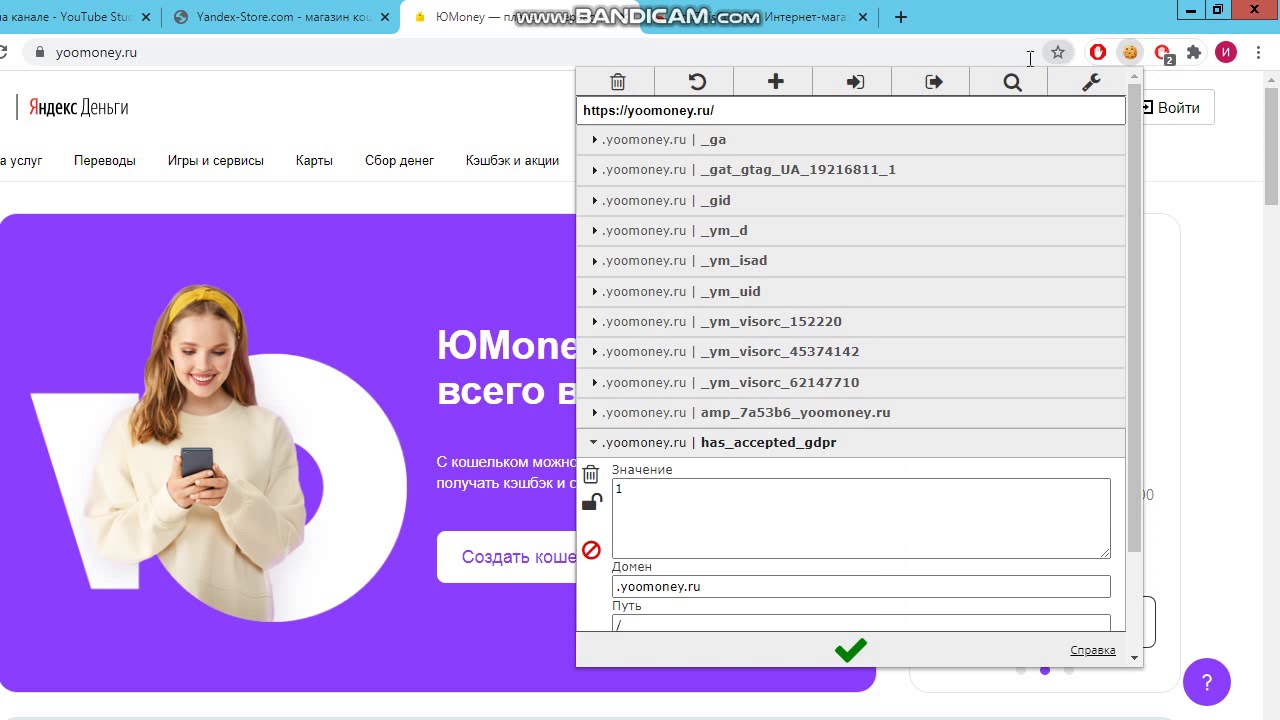Expand the amp_7a53b6_yoomoney.ru cookie
The height and width of the screenshot is (720, 1280).
pyautogui.click(x=851, y=413)
